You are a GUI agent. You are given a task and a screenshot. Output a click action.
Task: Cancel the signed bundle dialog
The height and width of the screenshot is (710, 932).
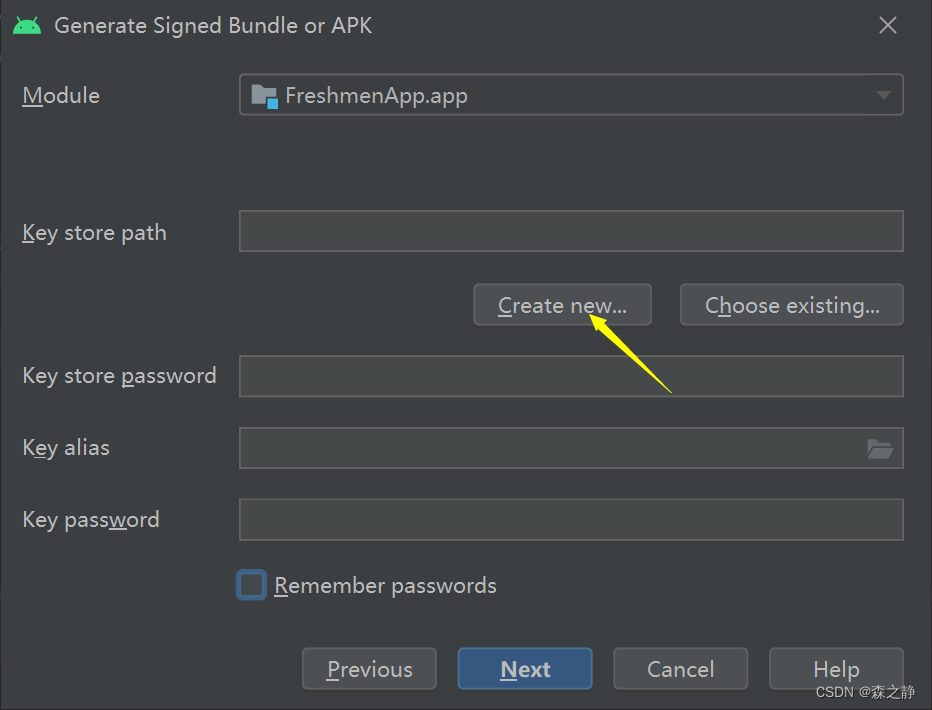coord(680,669)
